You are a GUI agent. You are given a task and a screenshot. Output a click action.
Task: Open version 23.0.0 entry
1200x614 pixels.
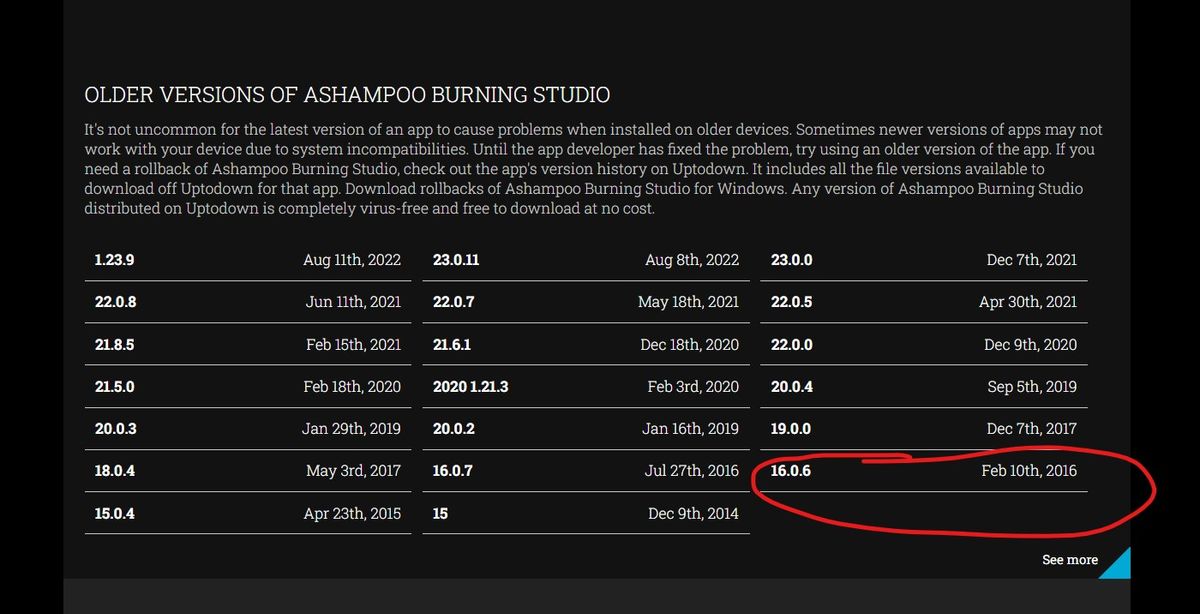pos(792,260)
